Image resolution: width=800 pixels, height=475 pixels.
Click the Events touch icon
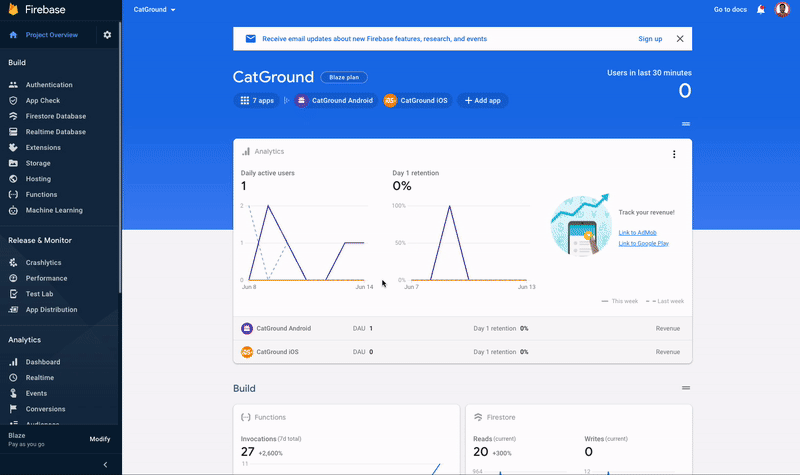coord(13,393)
